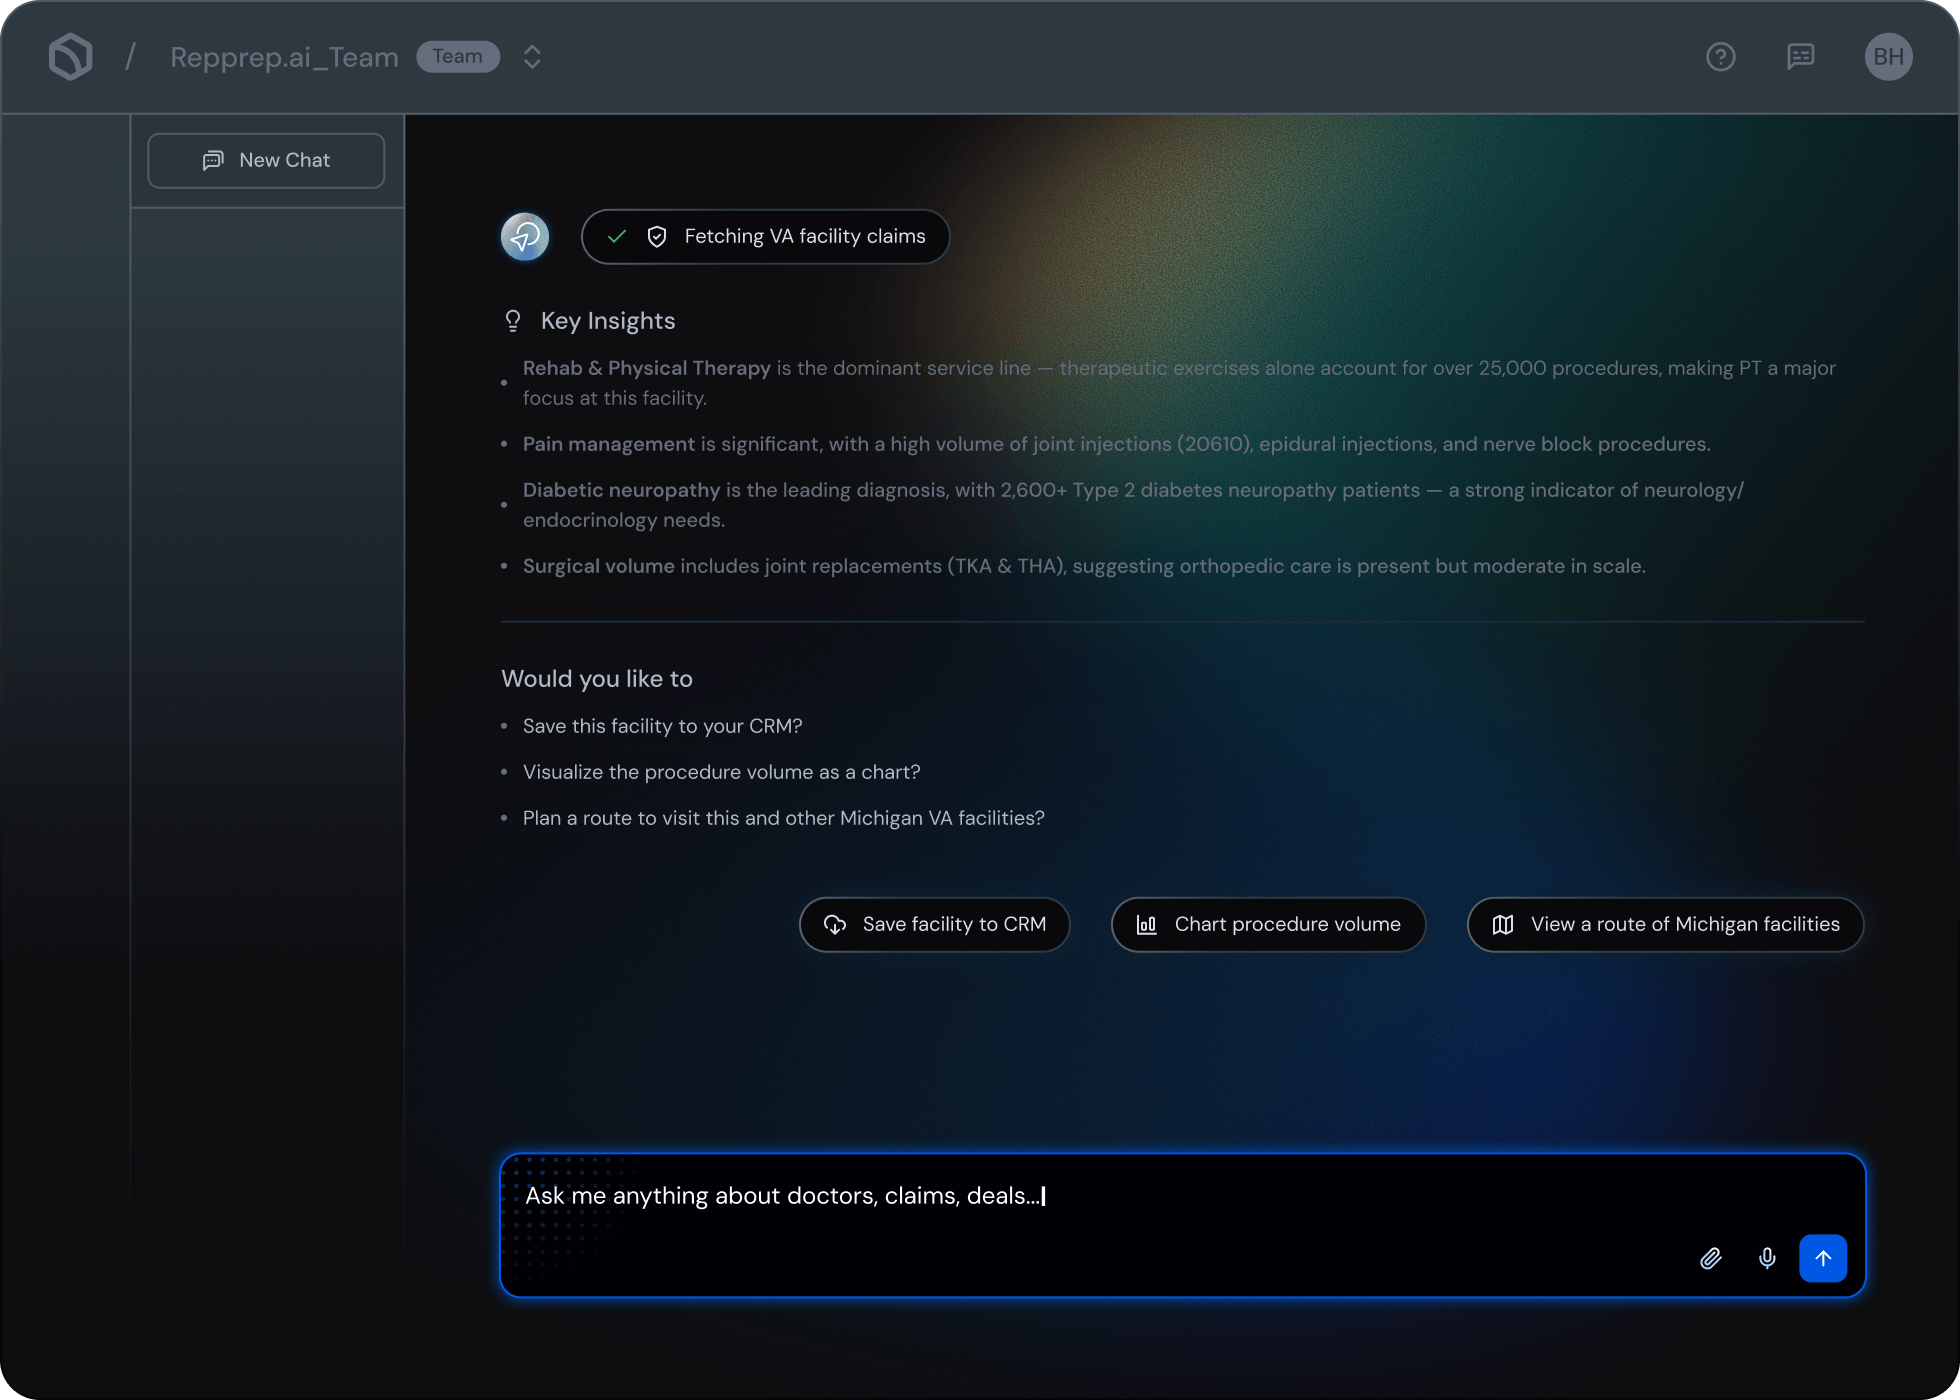
Task: Click the BH user avatar
Action: coord(1888,57)
